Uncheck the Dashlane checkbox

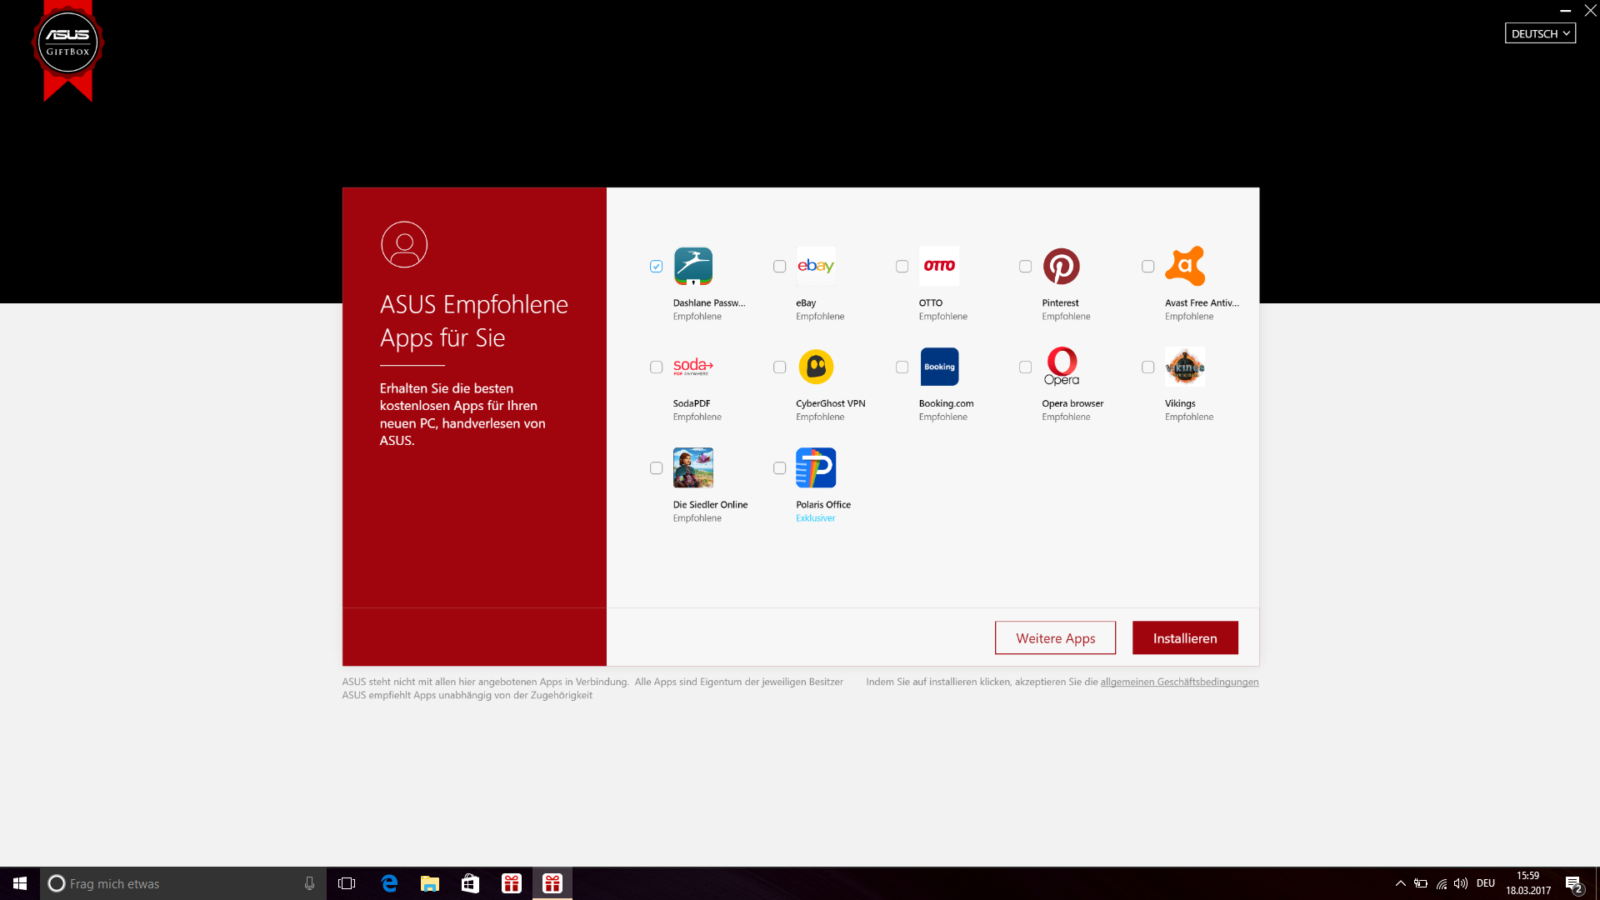tap(656, 266)
